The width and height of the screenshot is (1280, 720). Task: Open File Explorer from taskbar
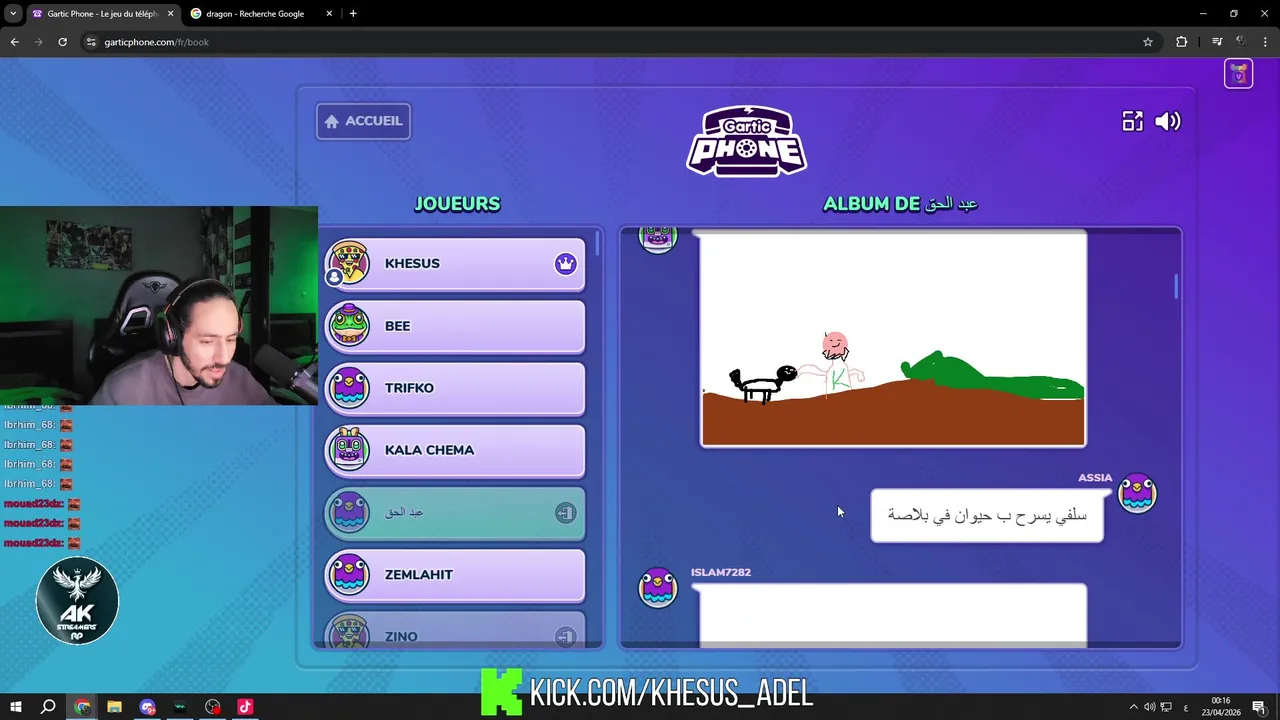point(114,707)
